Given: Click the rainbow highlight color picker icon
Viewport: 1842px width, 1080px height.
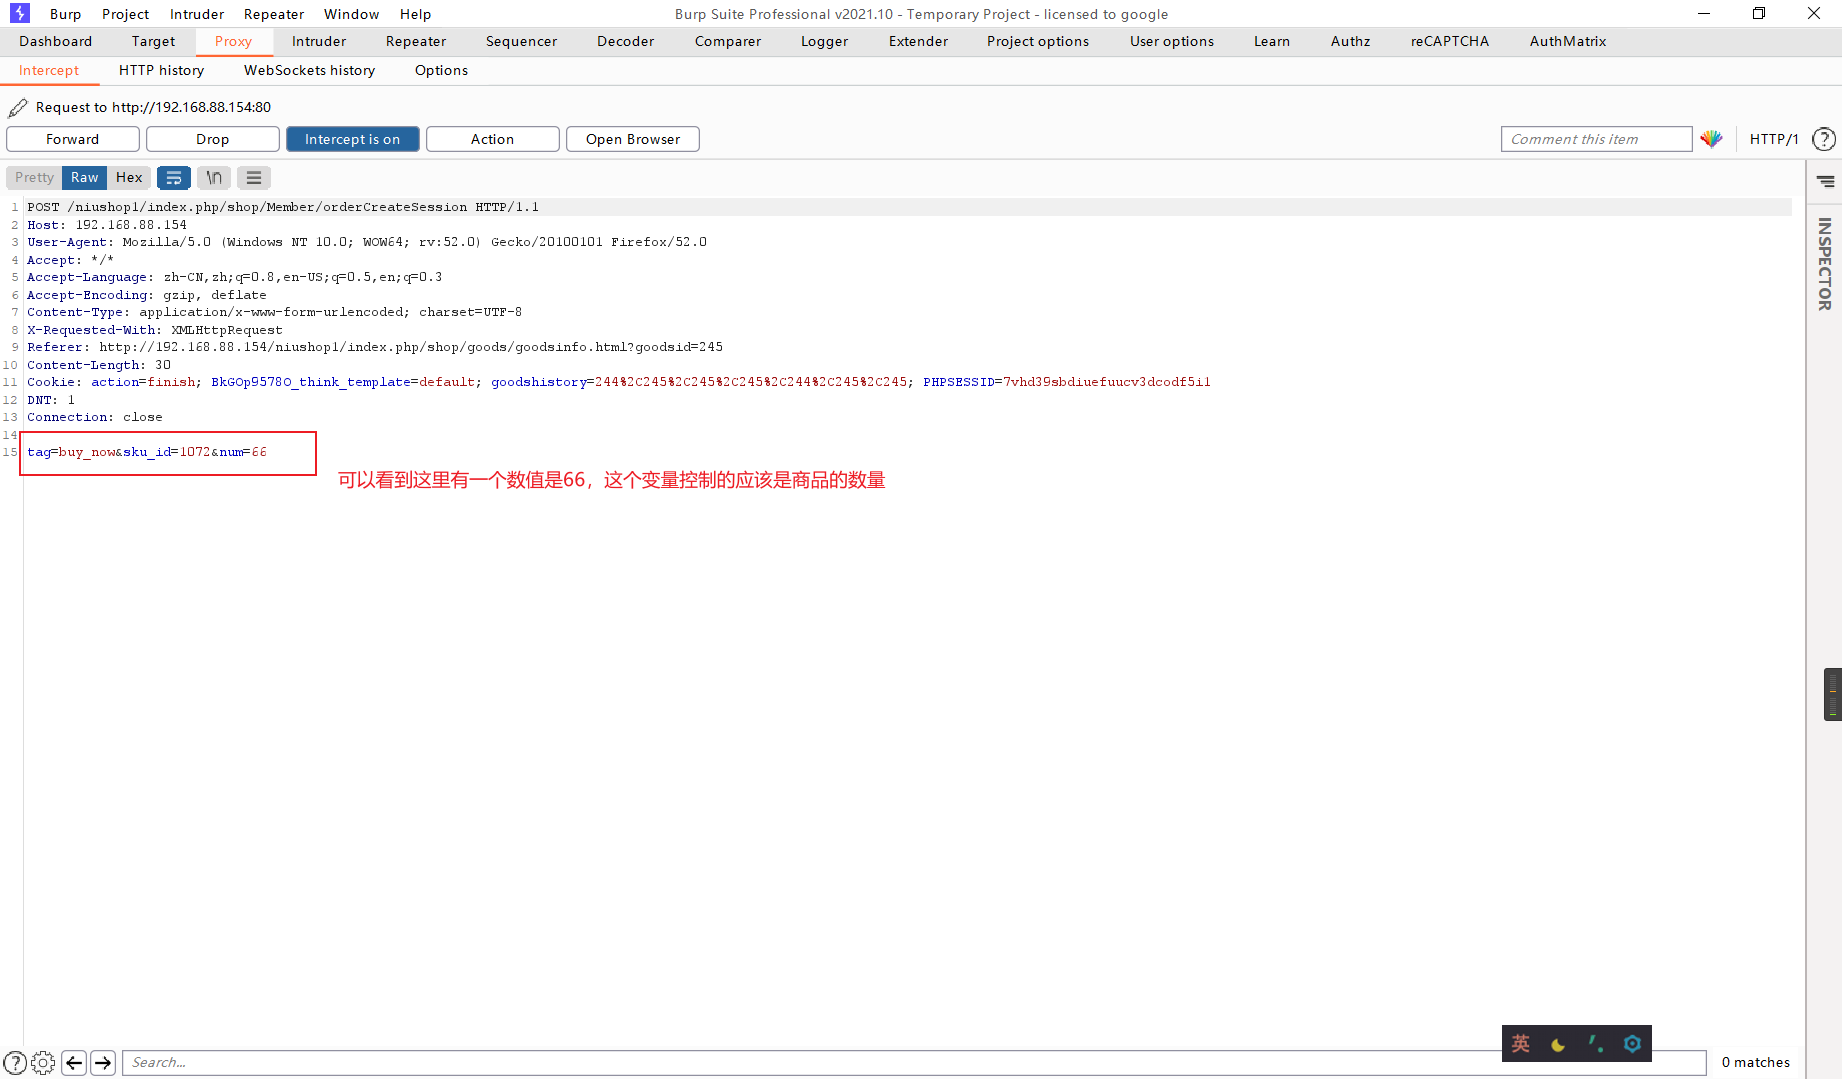Looking at the screenshot, I should click(1712, 139).
